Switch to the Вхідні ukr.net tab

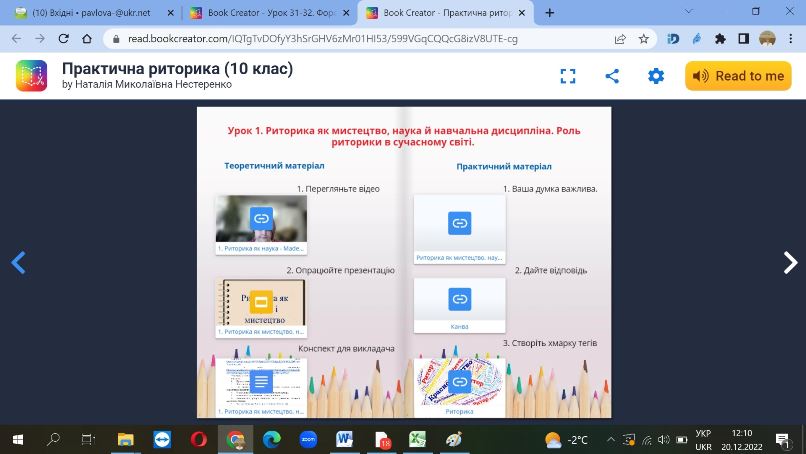pos(91,13)
